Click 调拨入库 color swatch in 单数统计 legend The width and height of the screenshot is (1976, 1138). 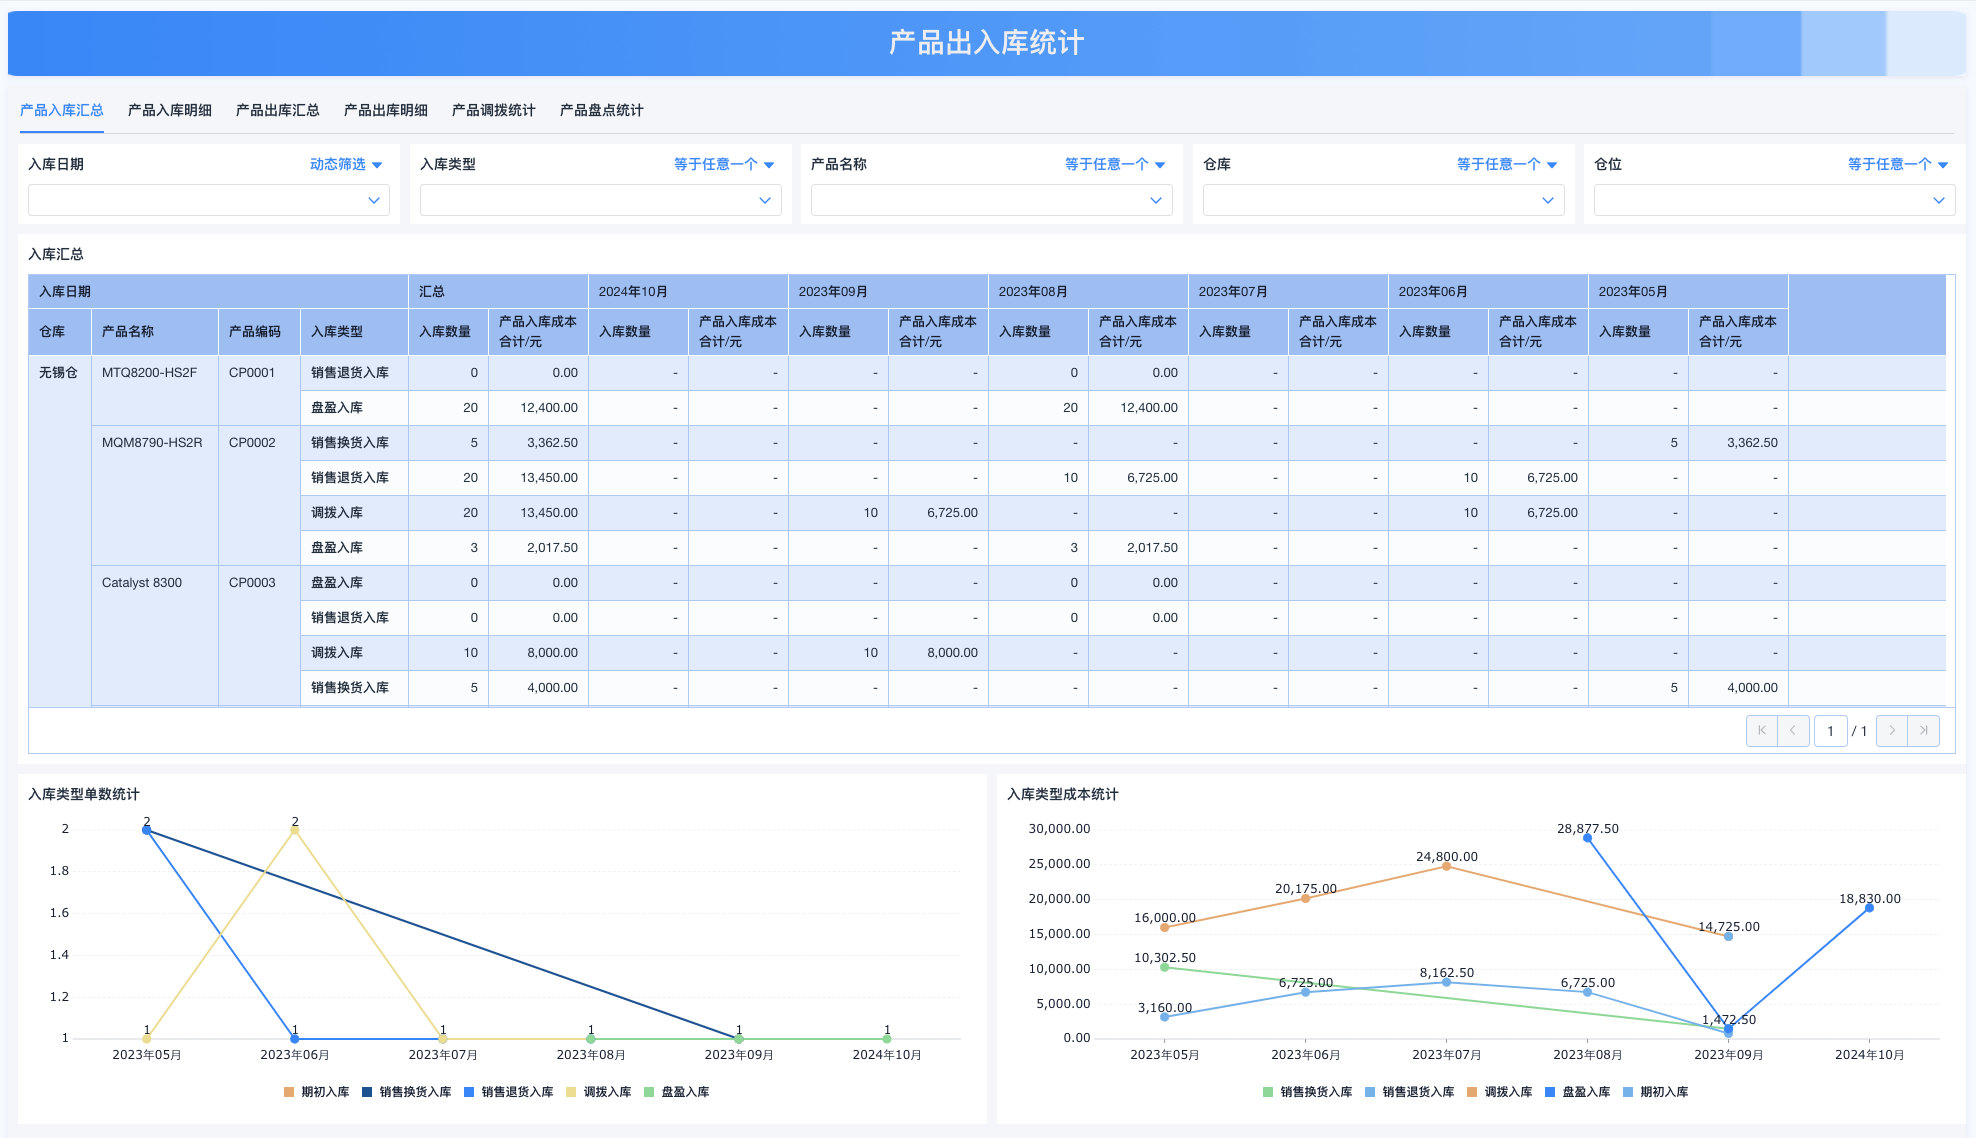[x=571, y=1092]
